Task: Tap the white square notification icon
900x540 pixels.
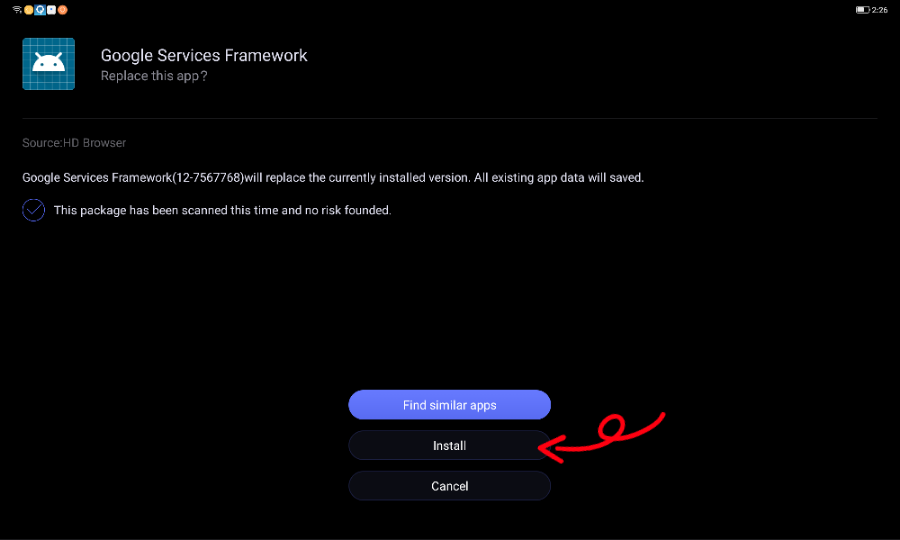Action: click(x=51, y=10)
